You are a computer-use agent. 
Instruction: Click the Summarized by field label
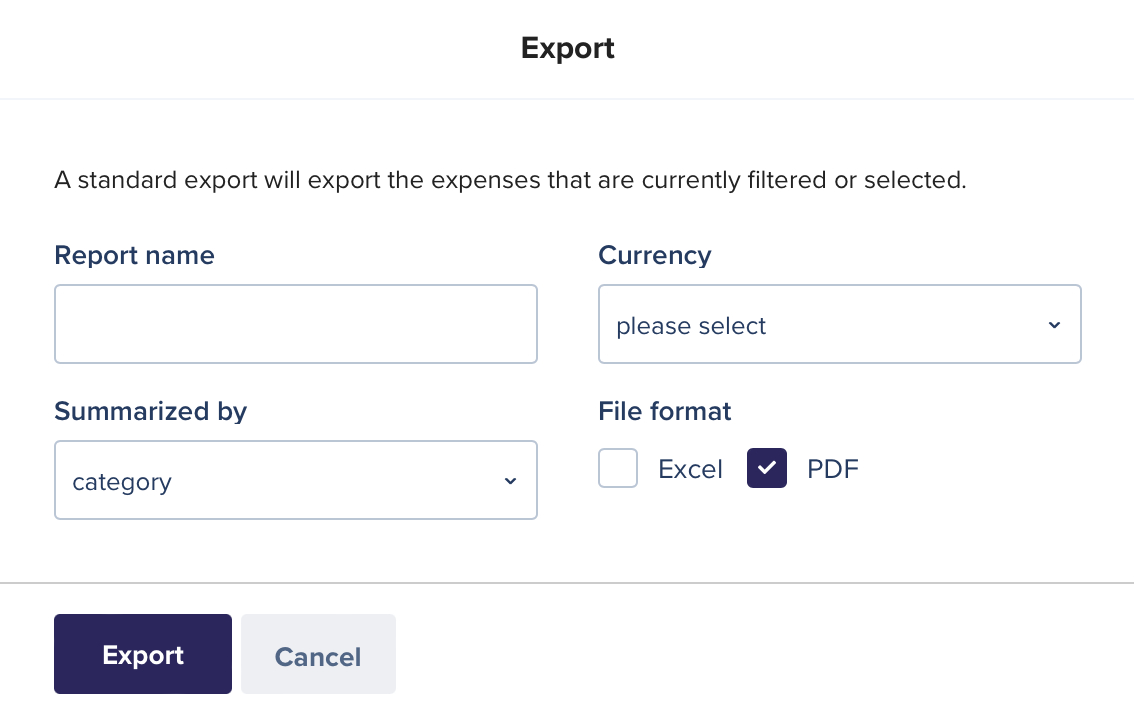[150, 411]
